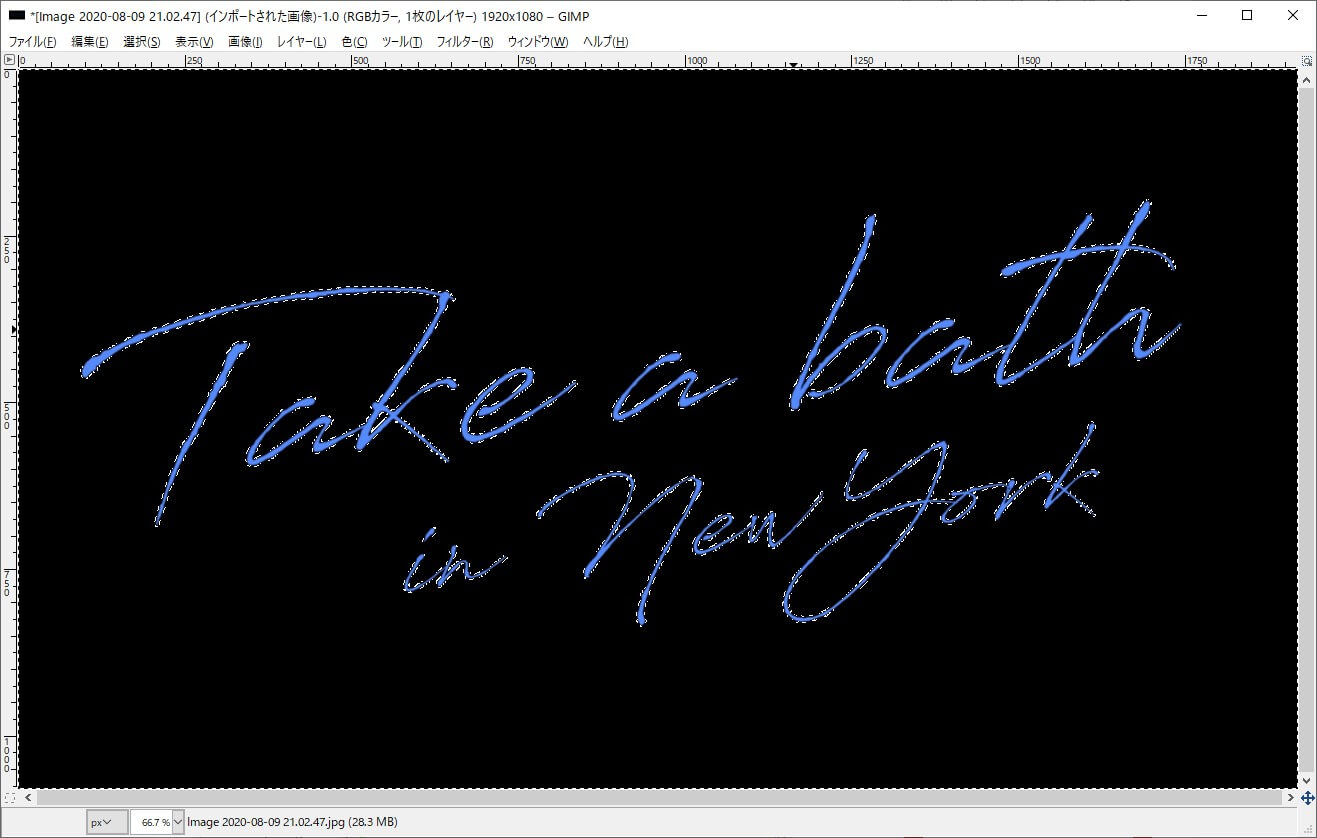The image size is (1317, 838).
Task: Click the navigation cross icon bottom right
Action: click(1307, 798)
